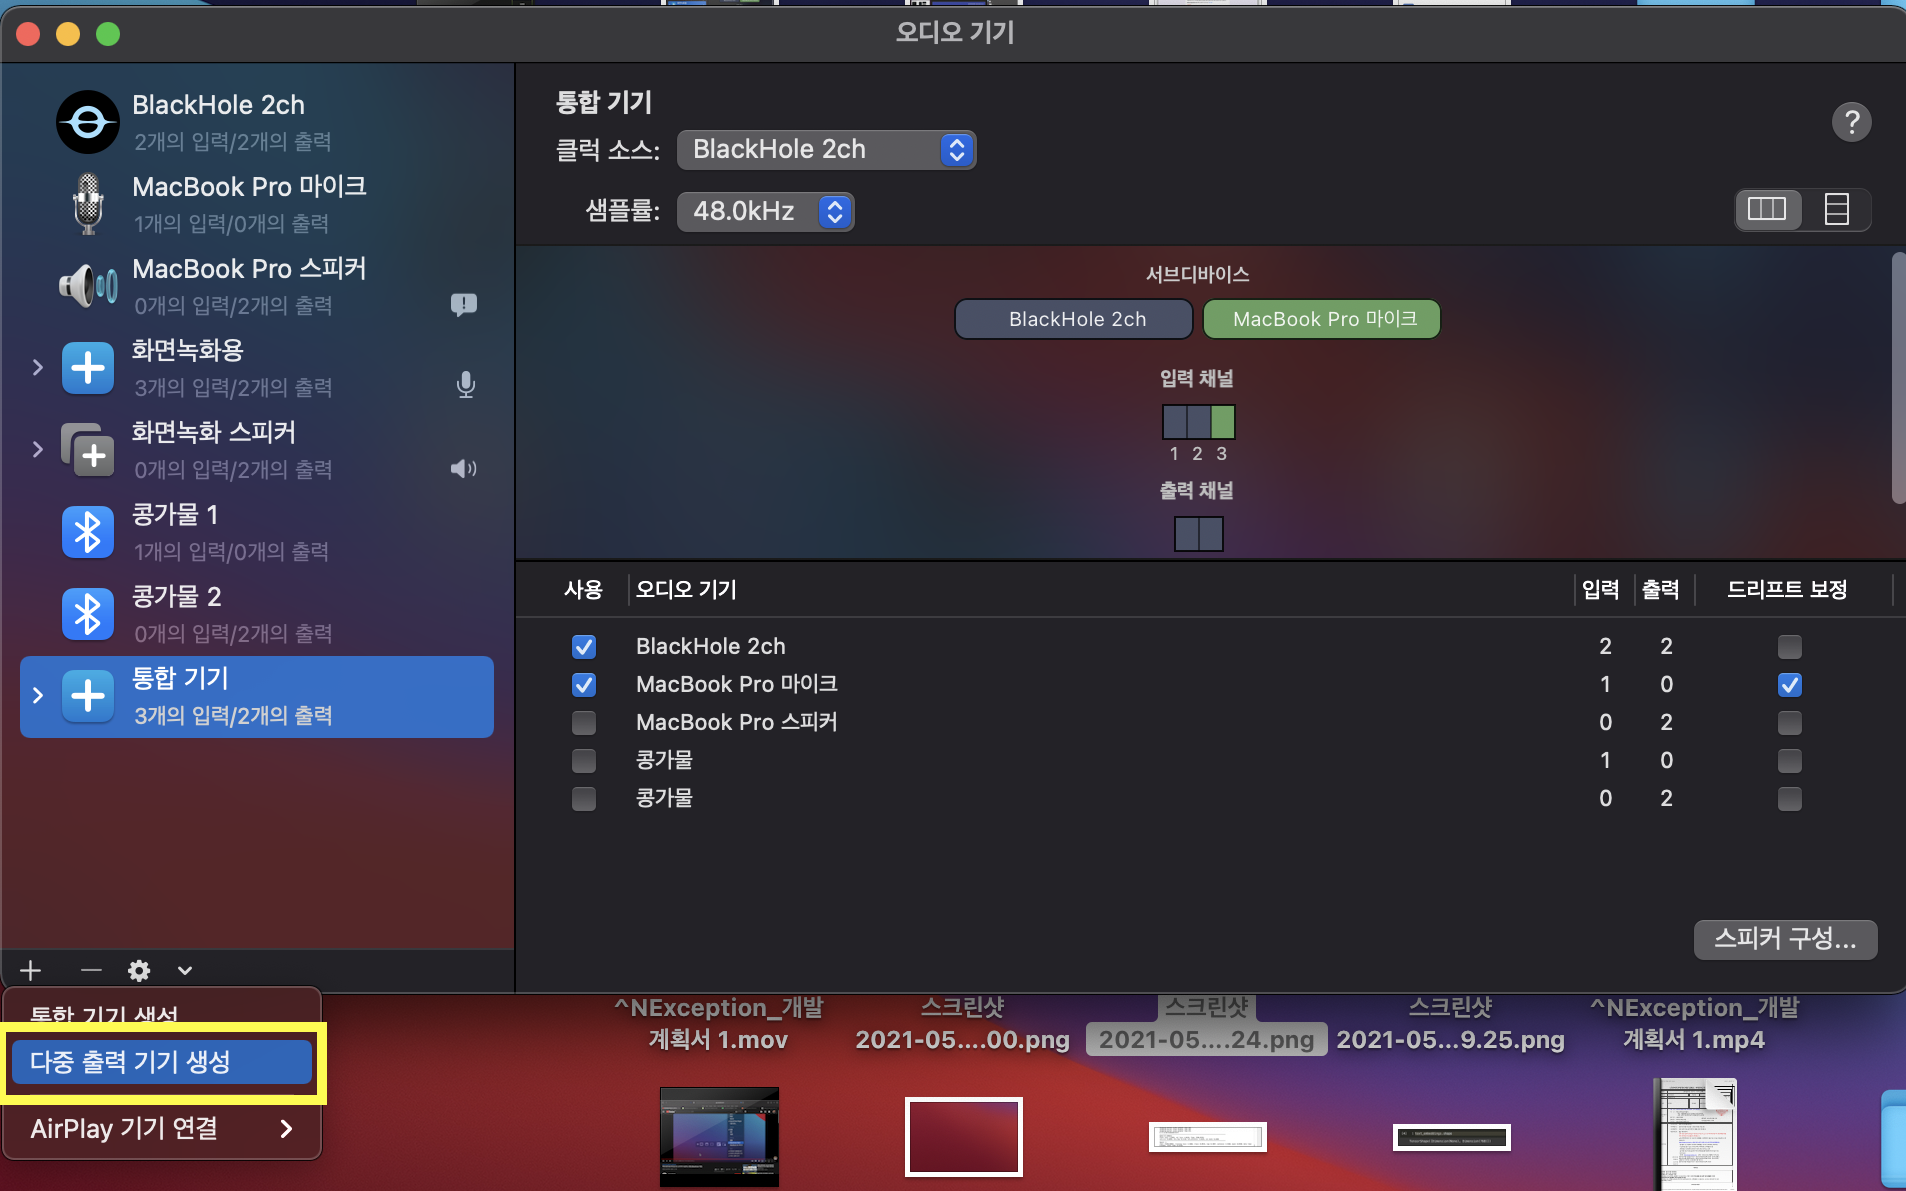Click green input channel 3 block
This screenshot has height=1191, width=1906.
1223,422
